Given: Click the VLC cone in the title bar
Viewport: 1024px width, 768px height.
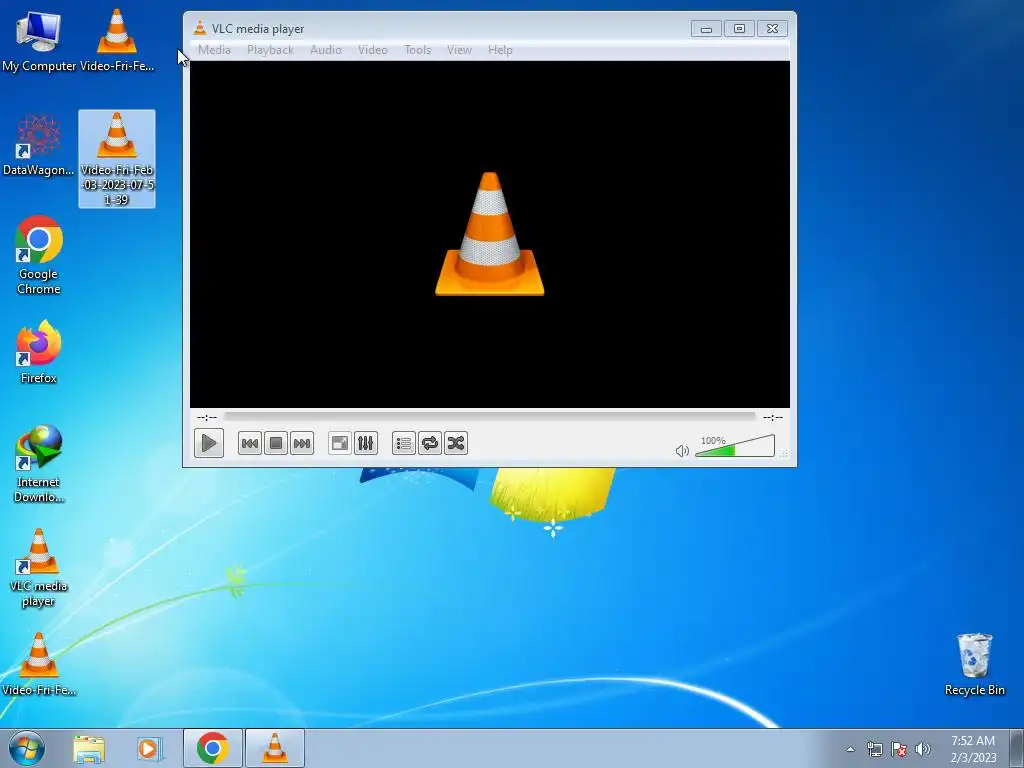Looking at the screenshot, I should pos(200,28).
